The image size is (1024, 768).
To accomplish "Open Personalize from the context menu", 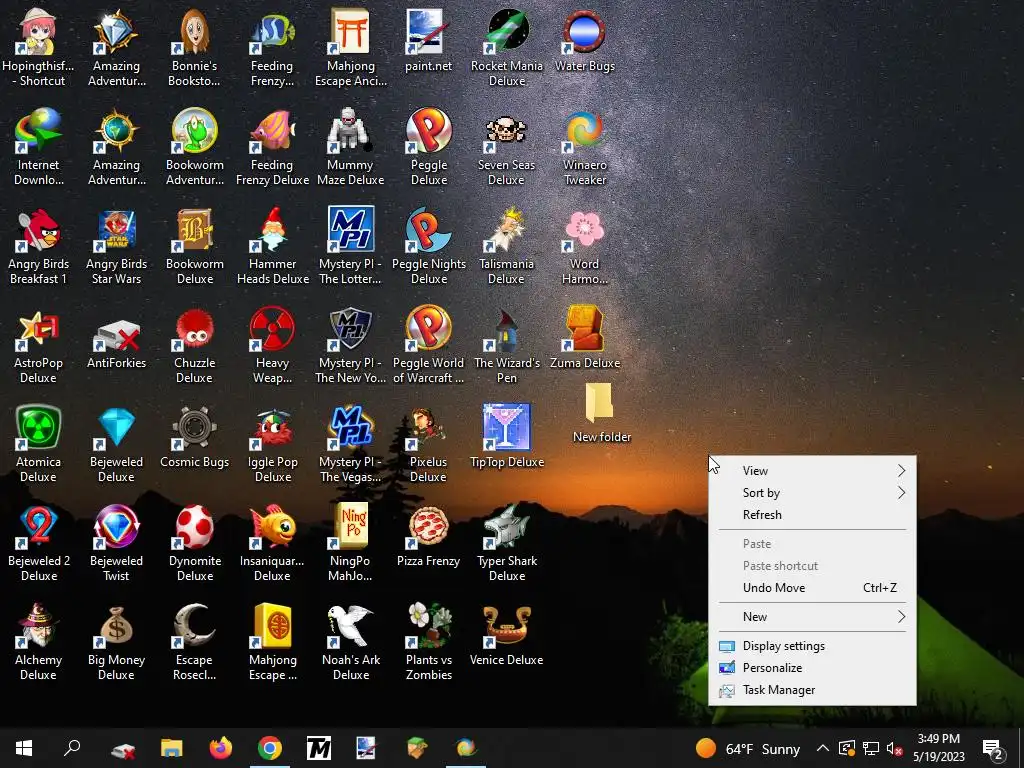I will 812,667.
